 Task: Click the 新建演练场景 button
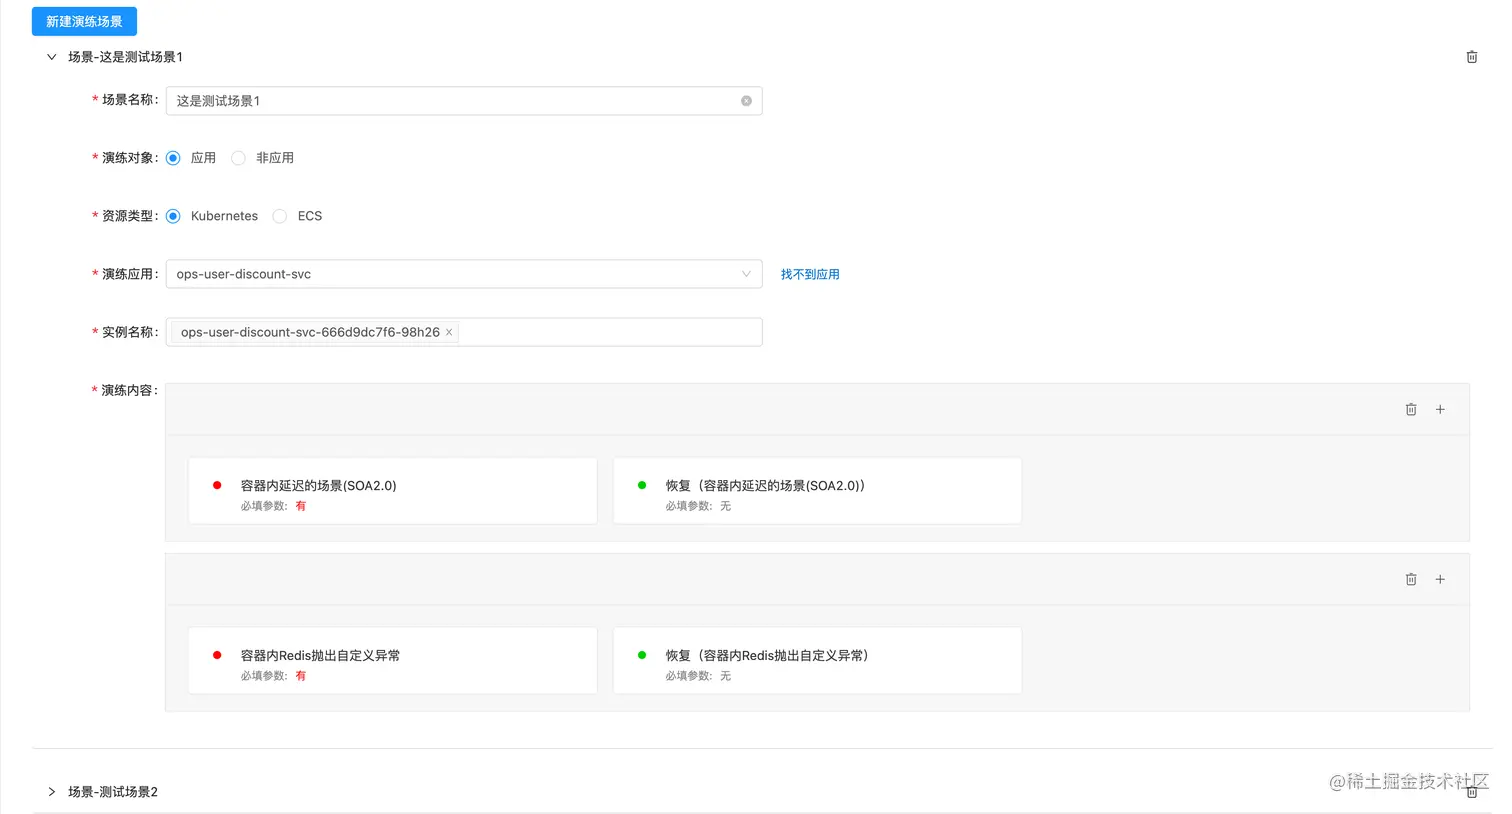(84, 21)
